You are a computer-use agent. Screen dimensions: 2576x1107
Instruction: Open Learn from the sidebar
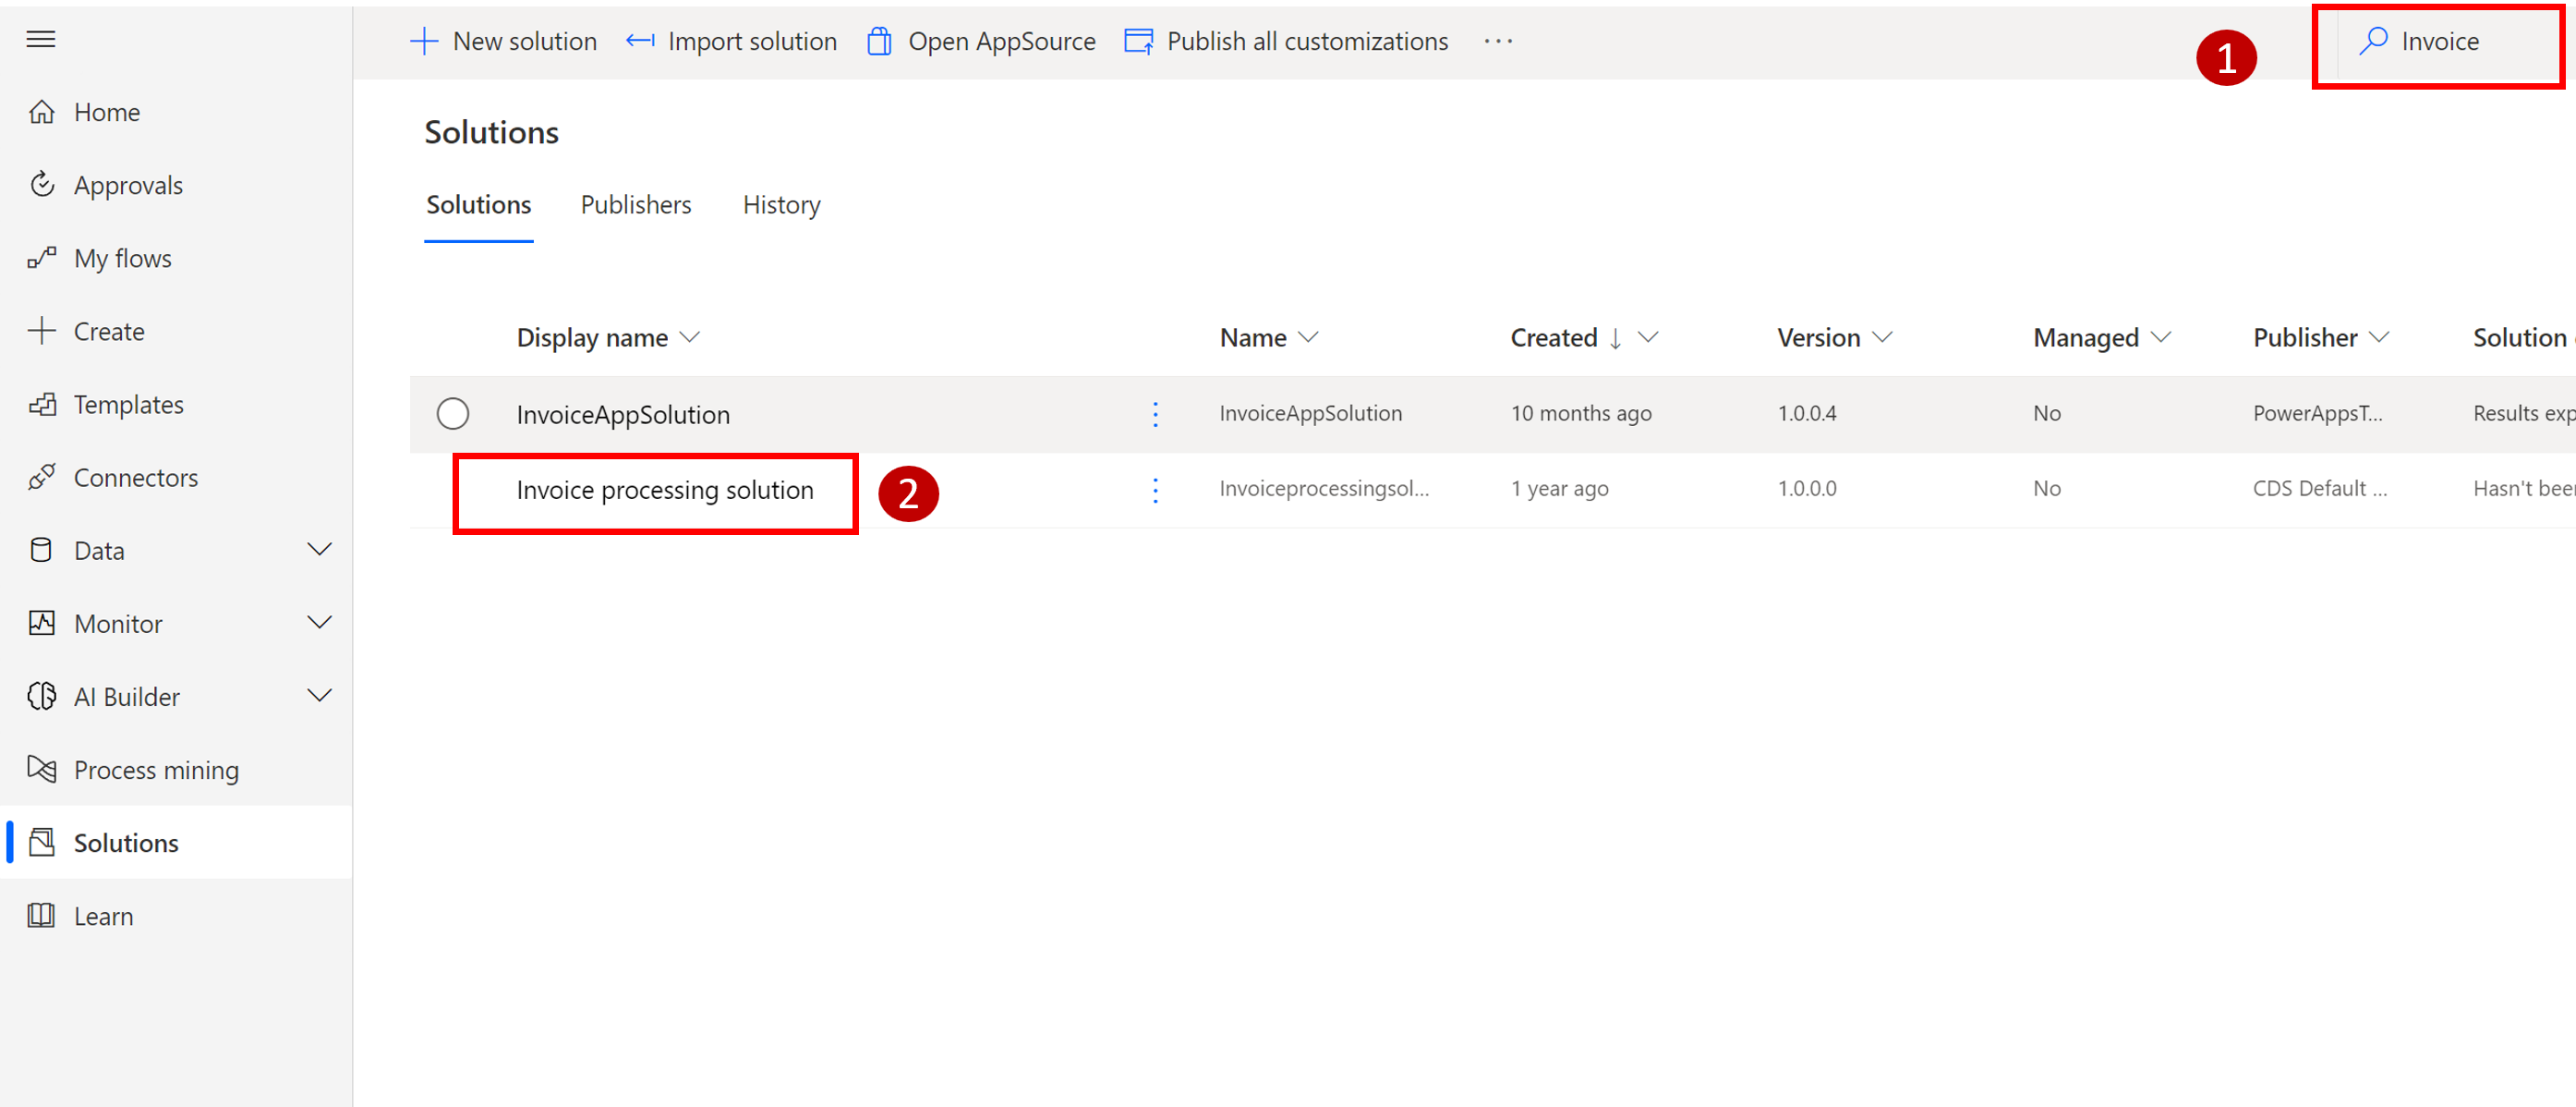pos(103,915)
